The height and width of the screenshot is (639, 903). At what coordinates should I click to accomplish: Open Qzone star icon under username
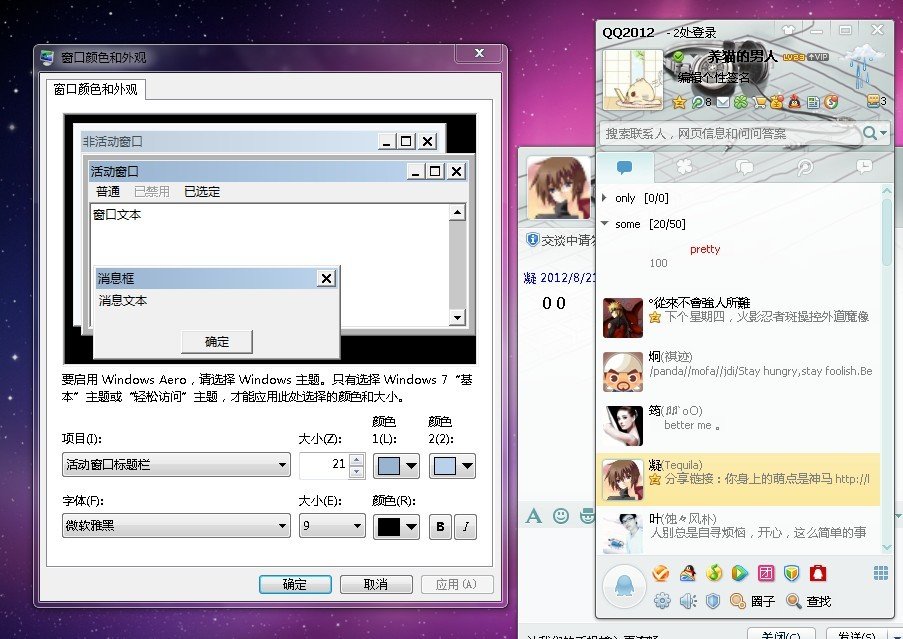(679, 102)
